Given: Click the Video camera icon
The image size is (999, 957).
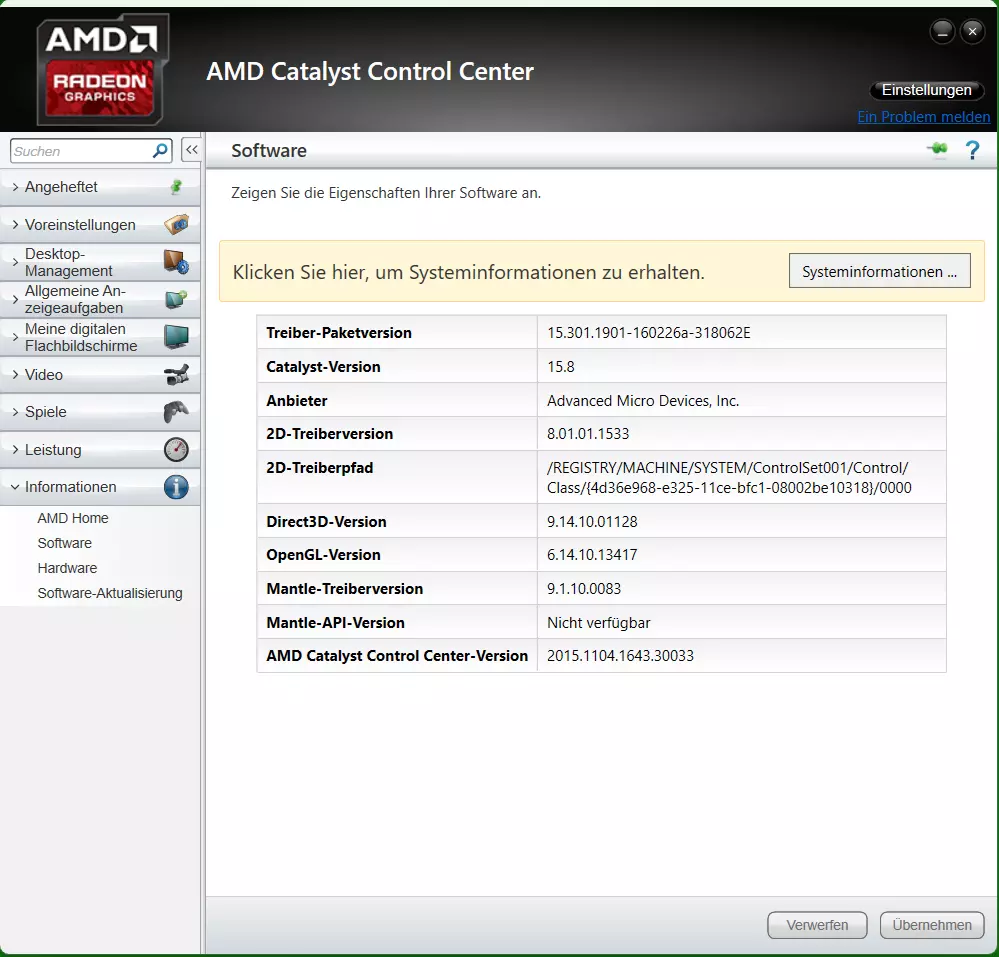Looking at the screenshot, I should 176,375.
